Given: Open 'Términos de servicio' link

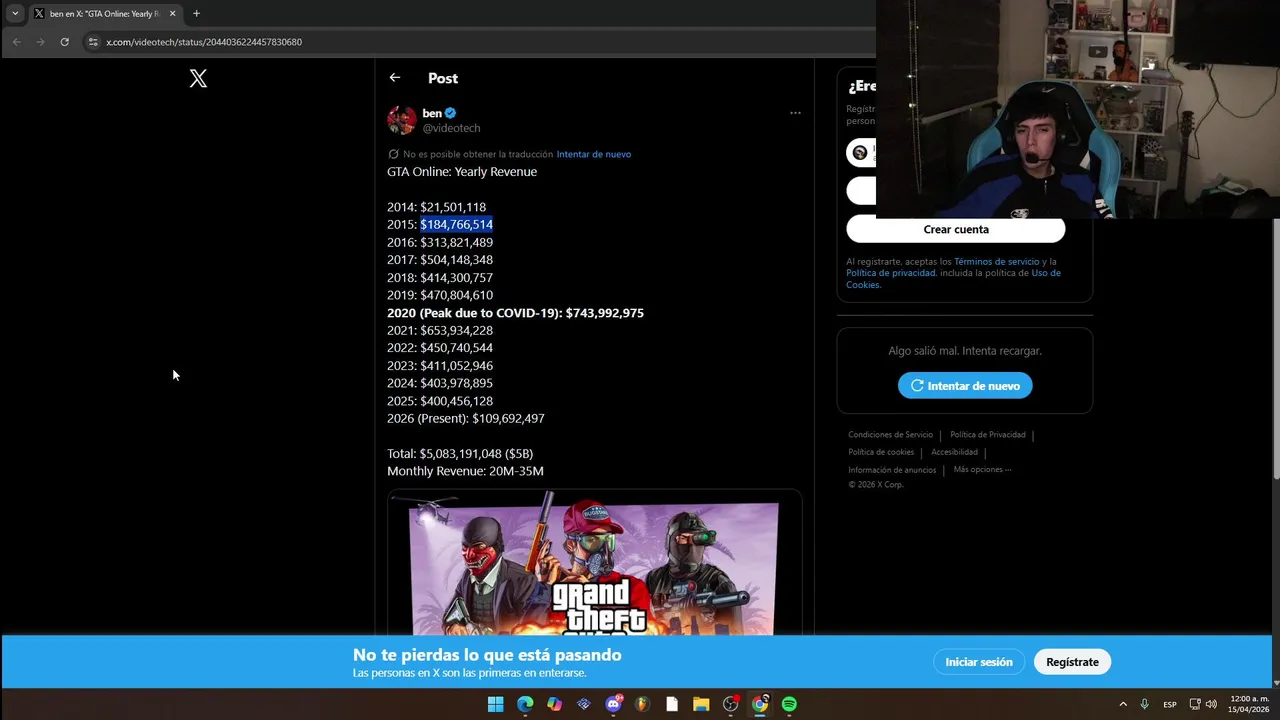Looking at the screenshot, I should point(996,262).
